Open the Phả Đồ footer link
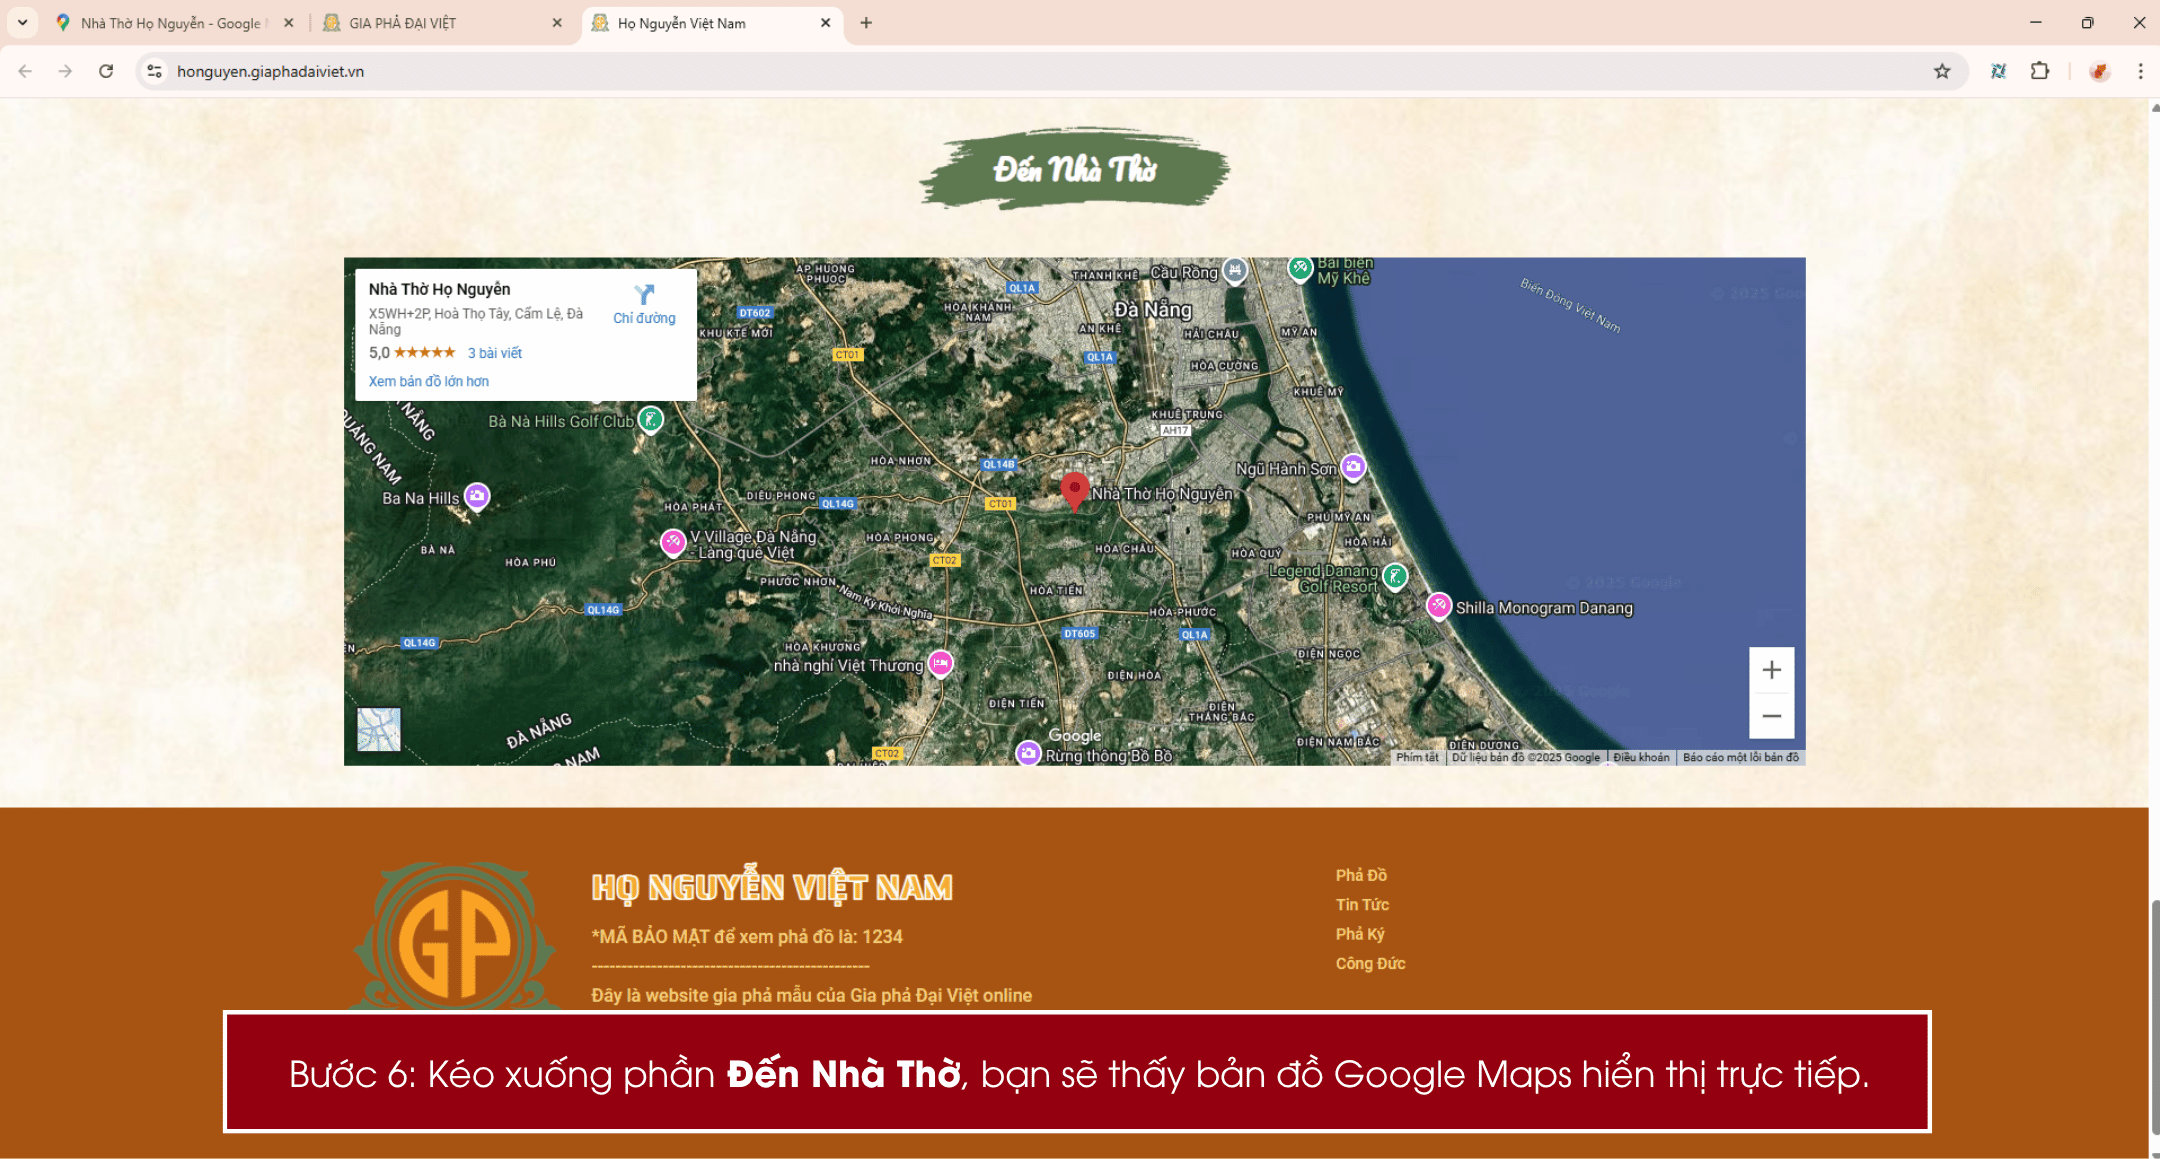 1360,874
